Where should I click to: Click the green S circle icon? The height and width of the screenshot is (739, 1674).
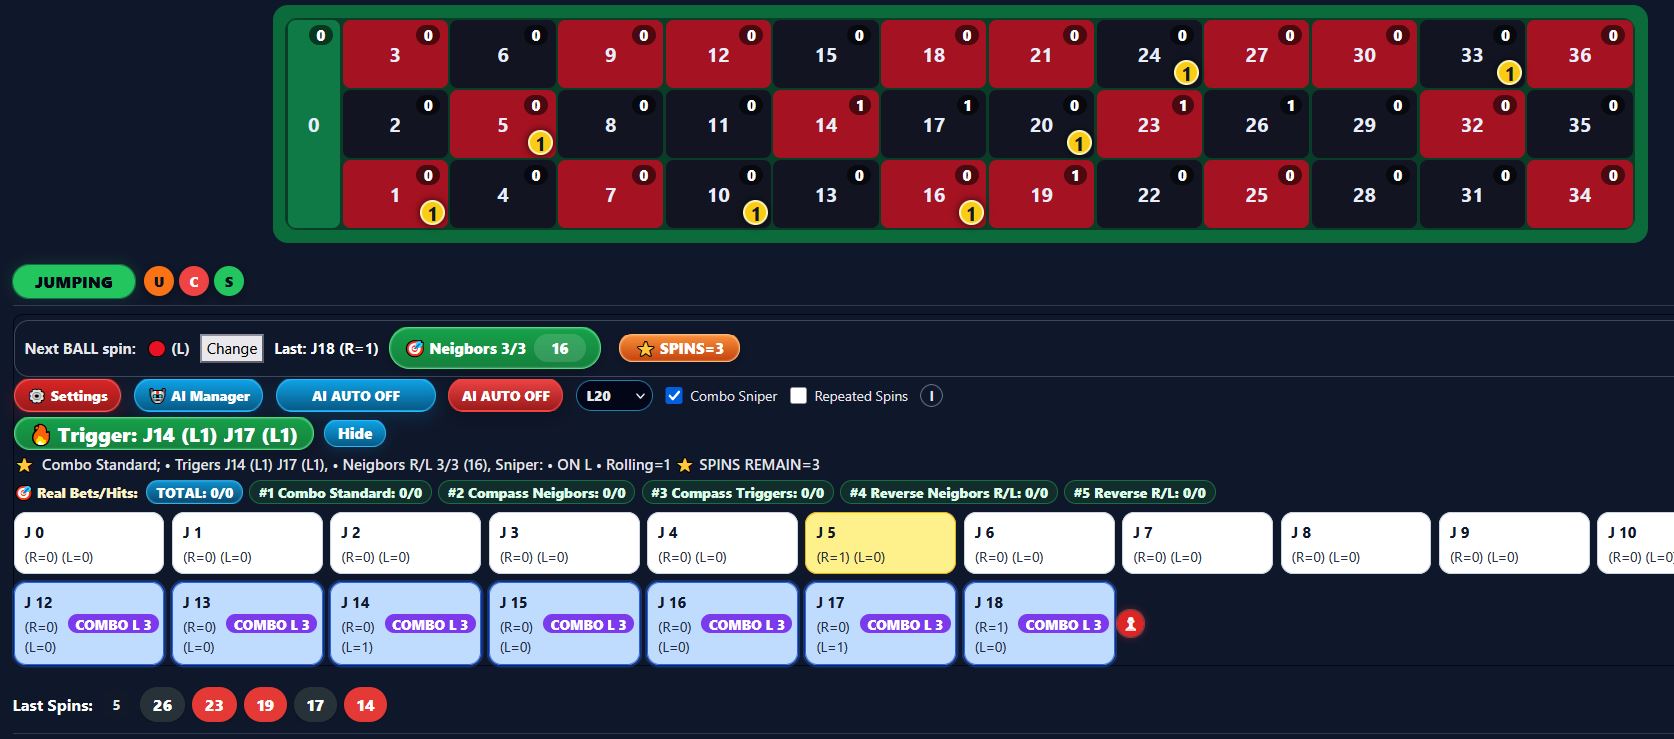229,282
